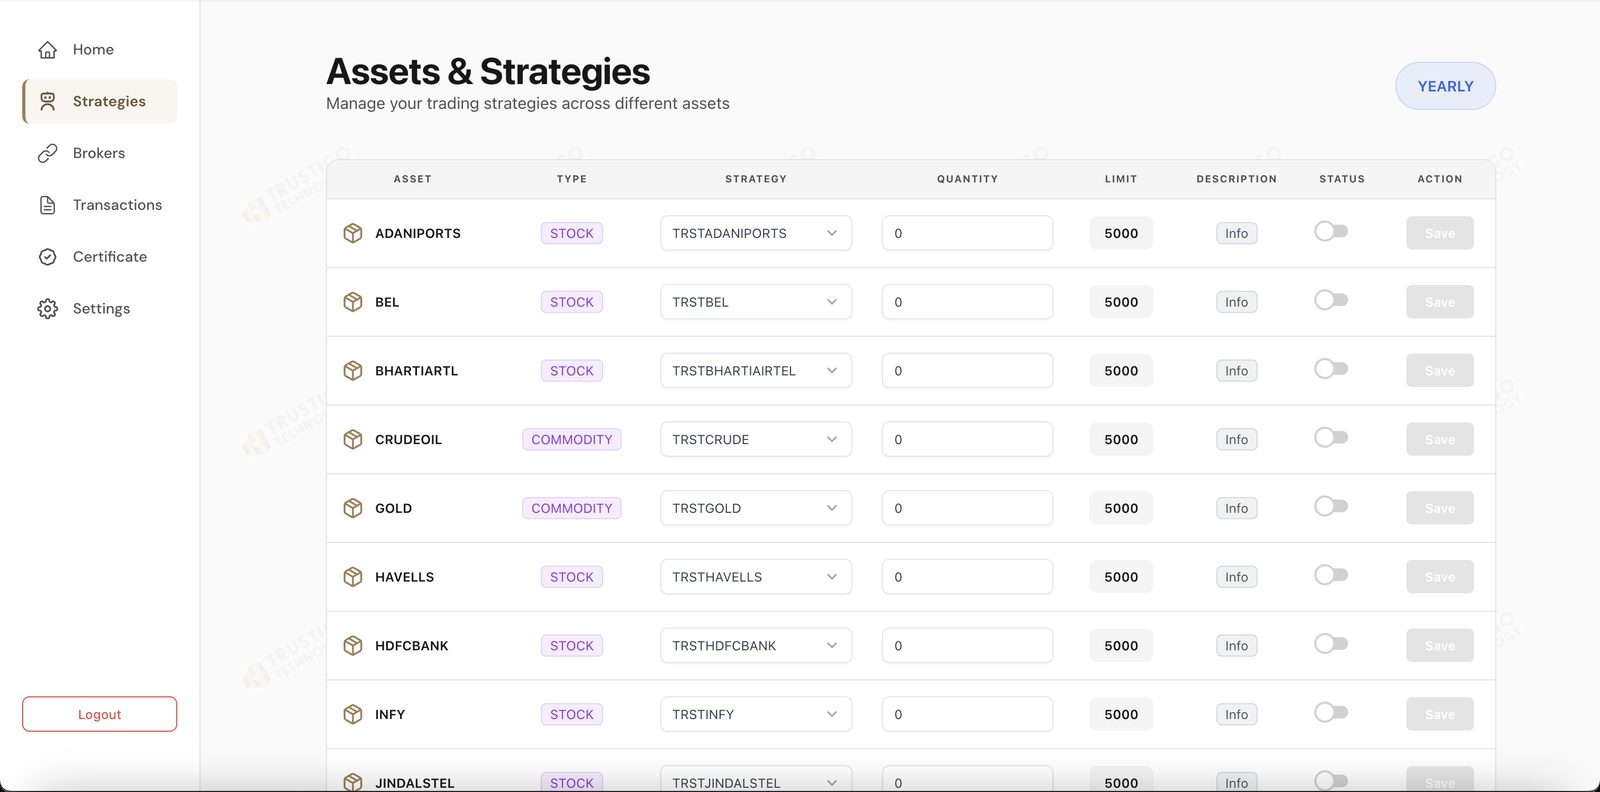Viewport: 1600px width, 792px height.
Task: Click the Brokers link icon
Action: coord(47,153)
